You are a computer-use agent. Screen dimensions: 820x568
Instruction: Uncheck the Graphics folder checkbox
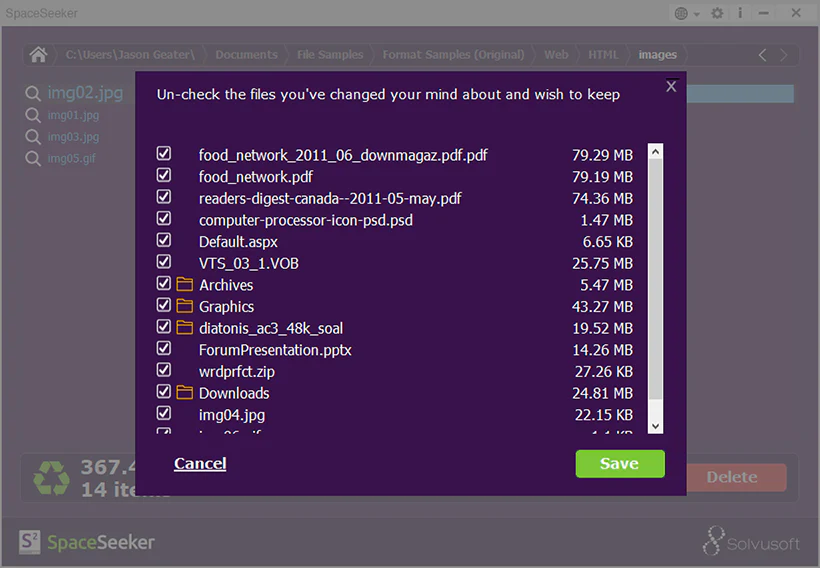(164, 305)
